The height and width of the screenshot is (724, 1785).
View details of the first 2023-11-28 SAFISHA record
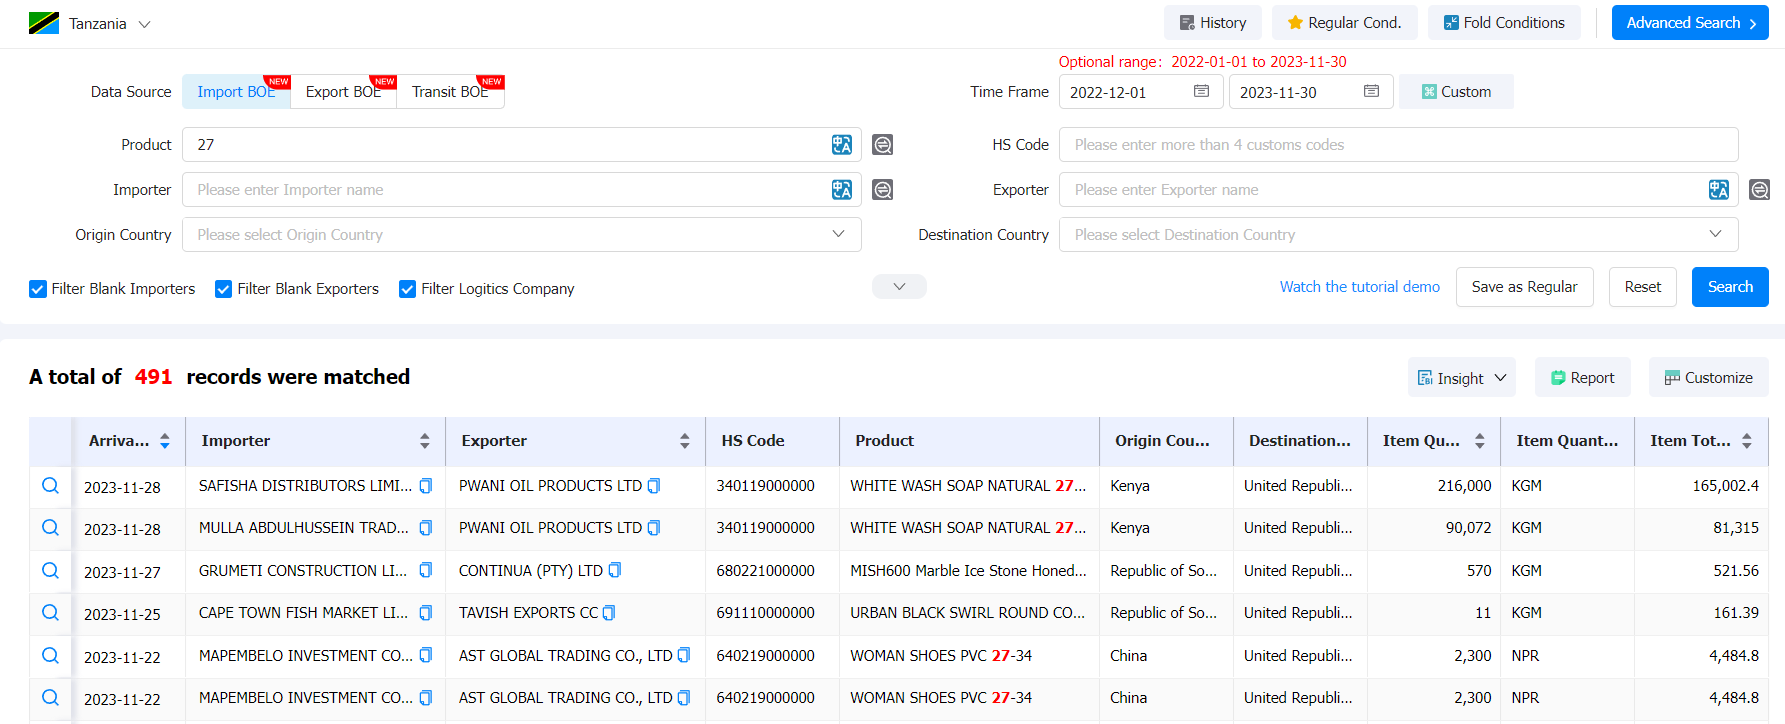click(x=50, y=486)
